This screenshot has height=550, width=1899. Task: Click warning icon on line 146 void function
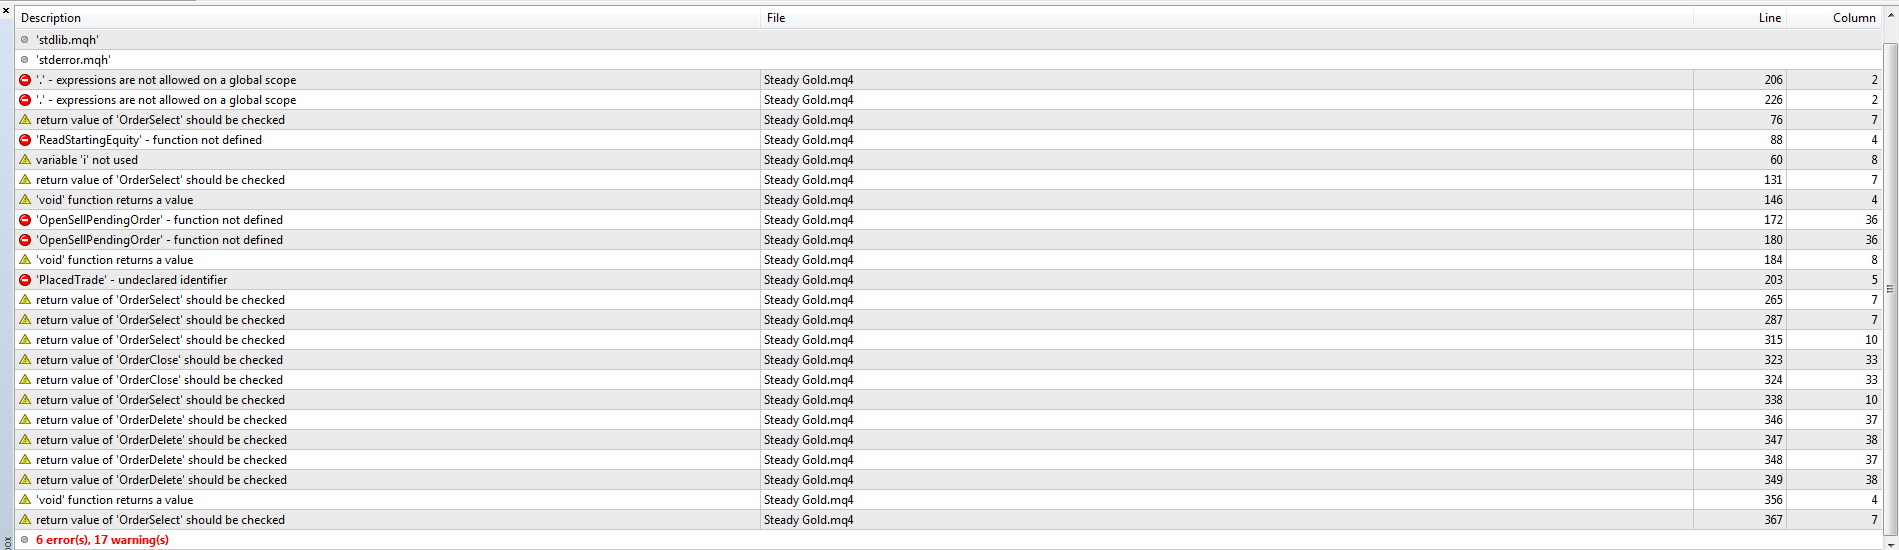(25, 200)
